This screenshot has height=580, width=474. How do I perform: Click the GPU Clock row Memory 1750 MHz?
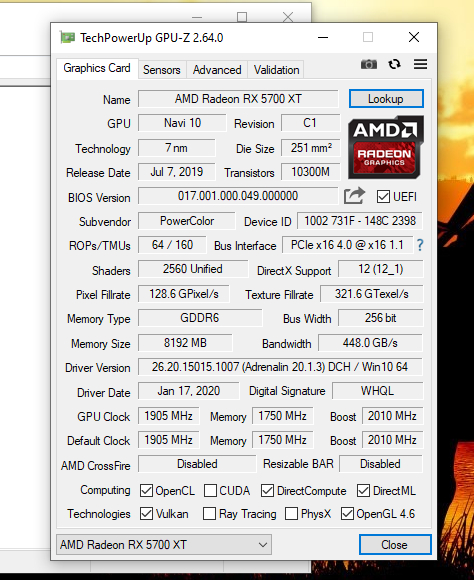pos(282,416)
